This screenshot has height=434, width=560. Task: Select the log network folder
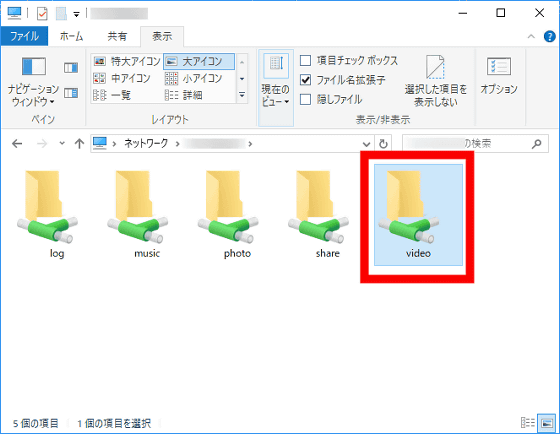point(48,215)
